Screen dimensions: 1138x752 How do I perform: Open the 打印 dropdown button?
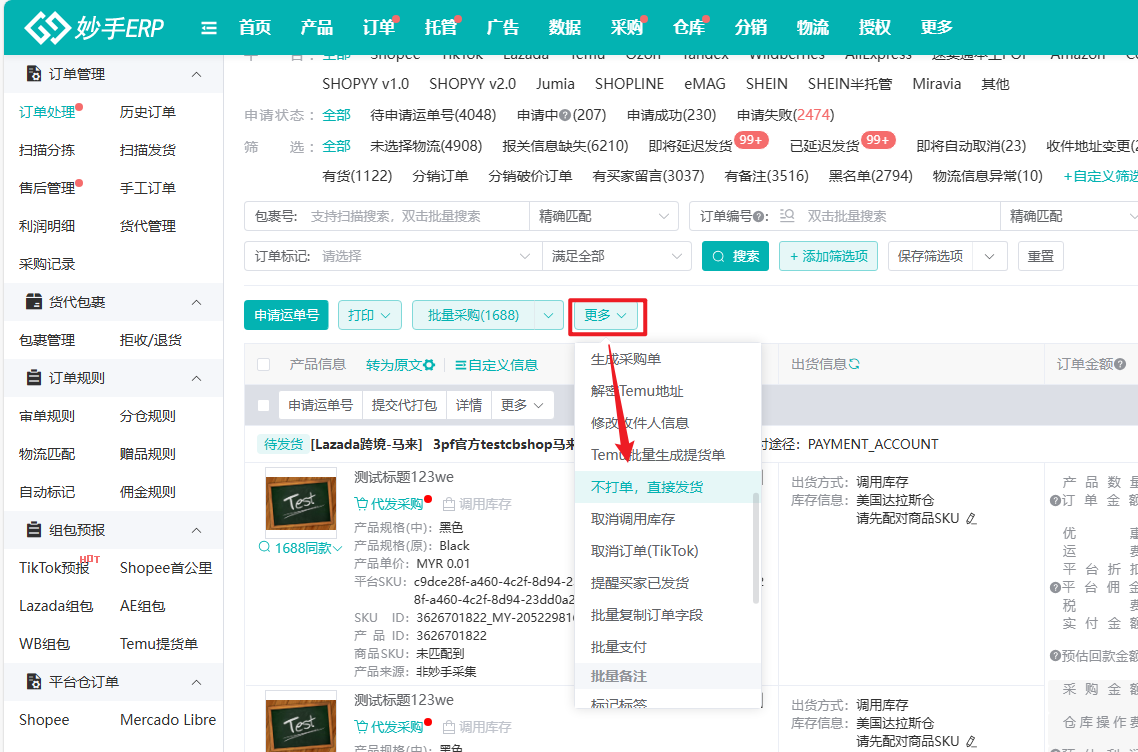point(369,315)
